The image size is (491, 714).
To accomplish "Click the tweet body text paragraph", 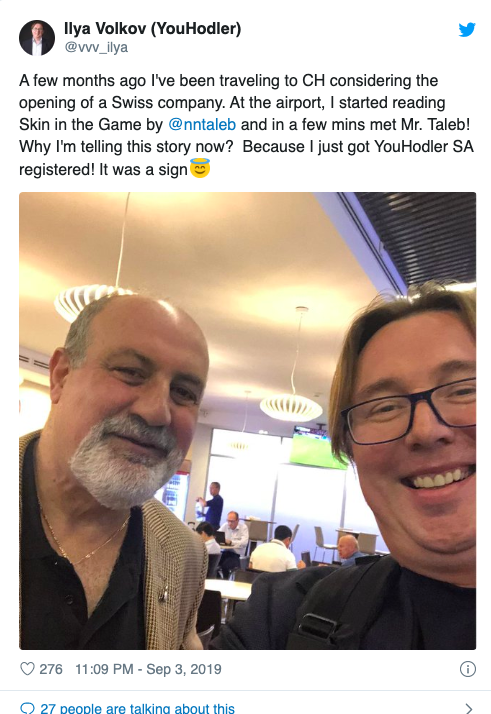I will pos(246,125).
